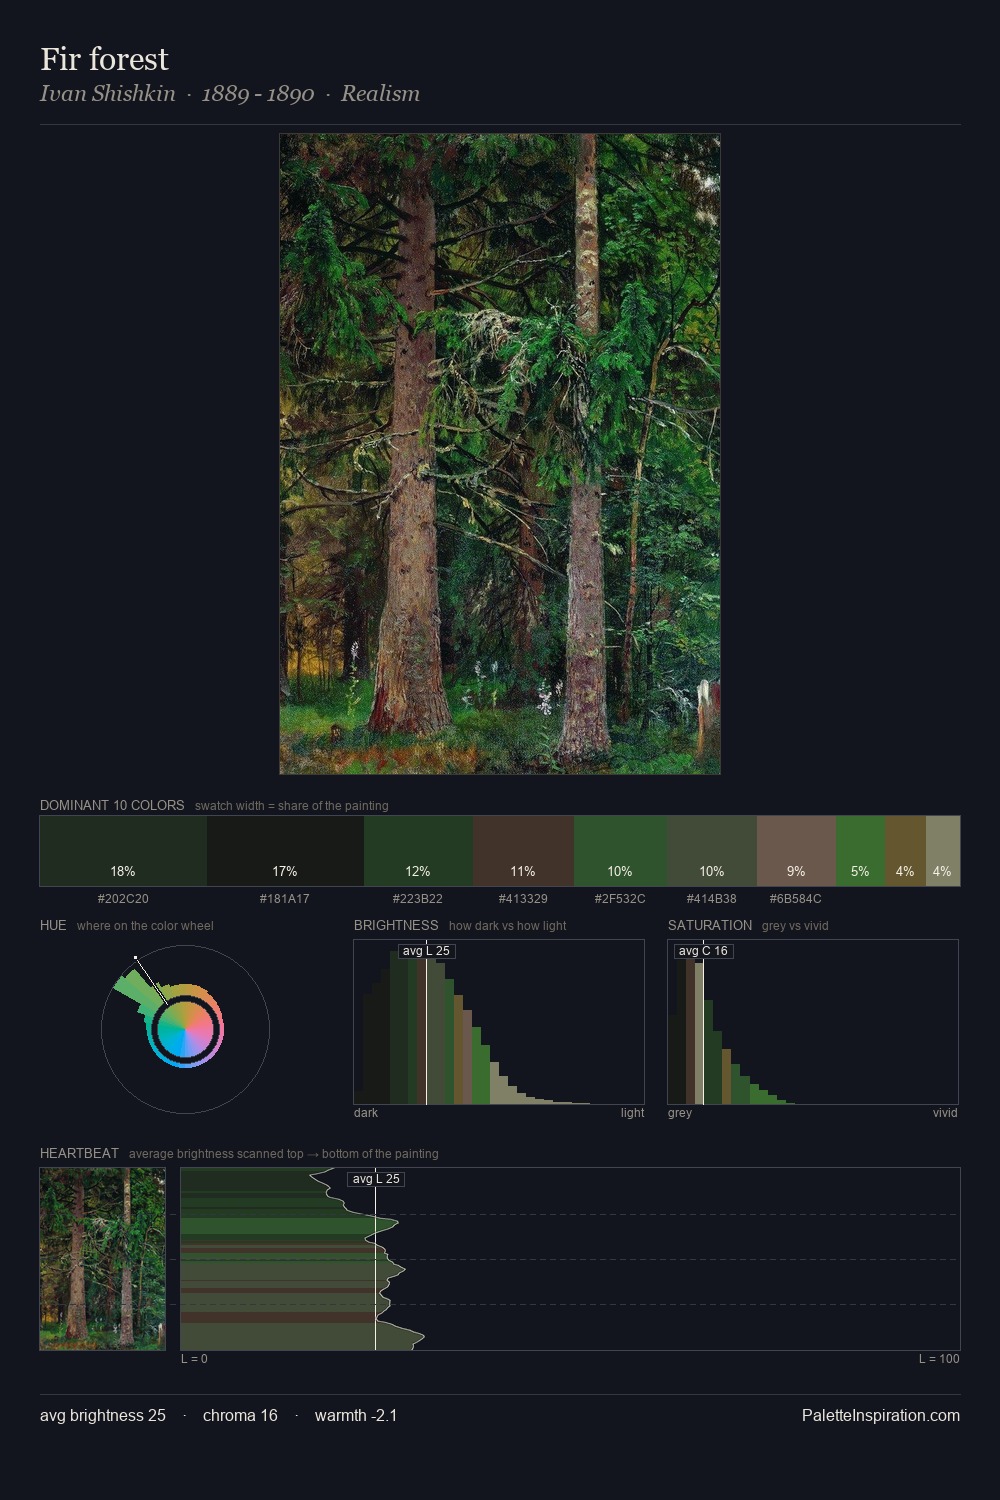Click 'warmth -2.1' in the footer
This screenshot has width=1000, height=1500.
[x=356, y=1415]
